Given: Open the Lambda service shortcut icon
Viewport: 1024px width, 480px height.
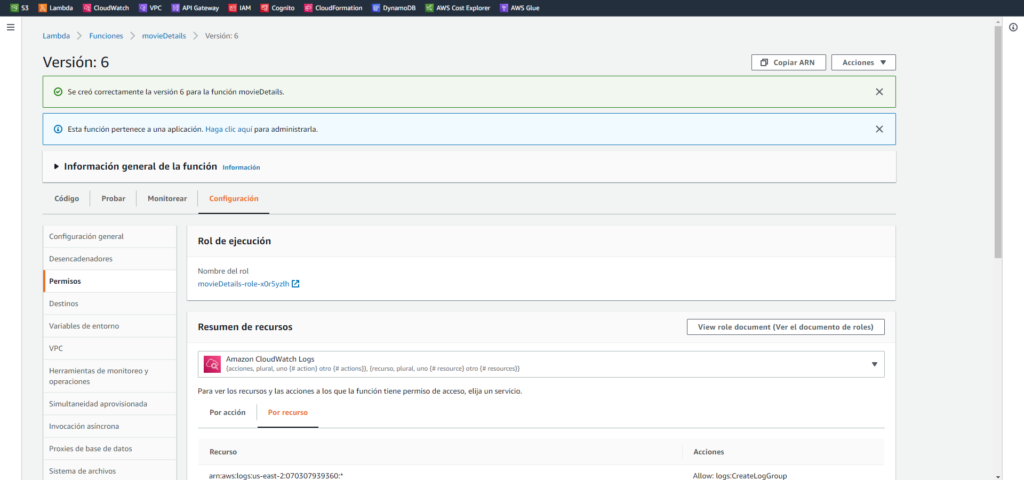Looking at the screenshot, I should [42, 8].
